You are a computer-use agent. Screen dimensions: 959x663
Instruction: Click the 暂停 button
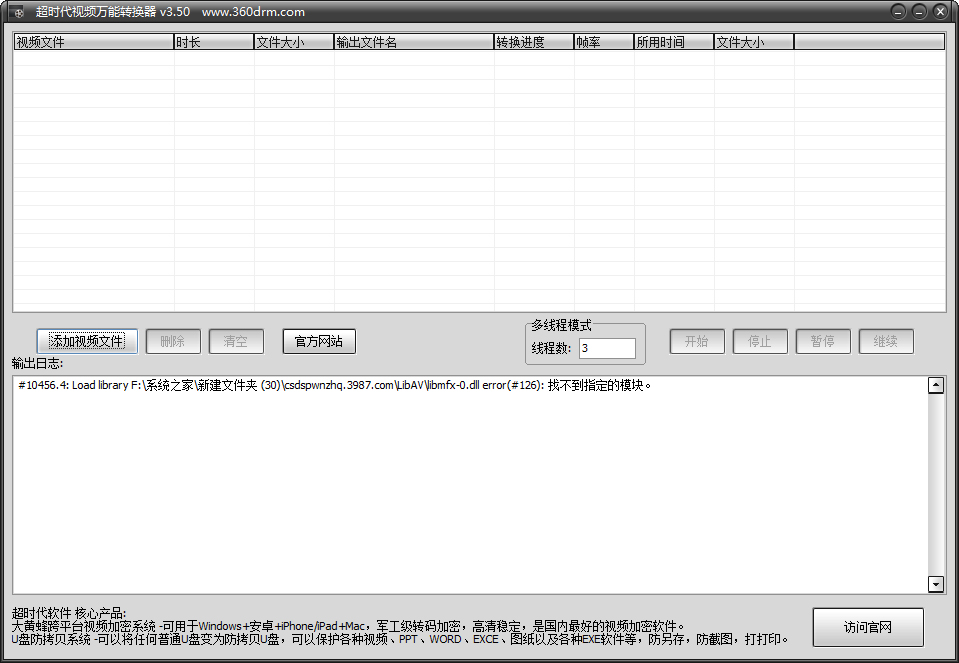pyautogui.click(x=823, y=341)
